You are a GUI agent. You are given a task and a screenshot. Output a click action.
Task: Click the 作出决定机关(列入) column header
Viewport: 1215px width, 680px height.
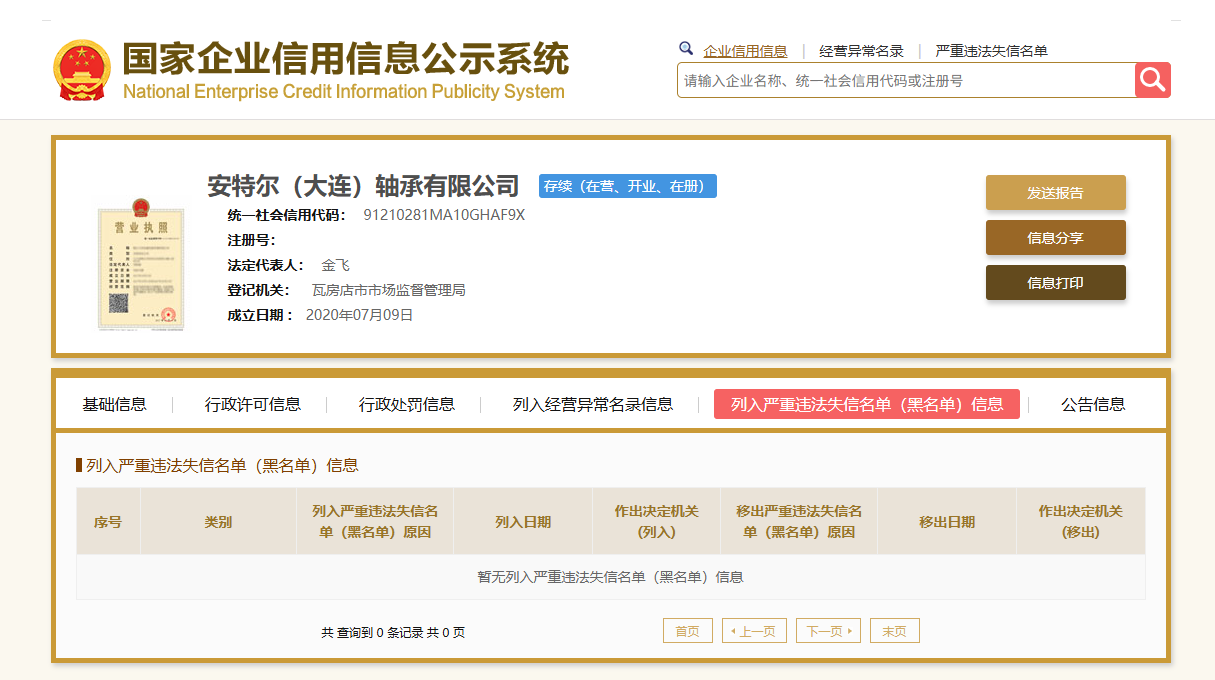pos(657,522)
